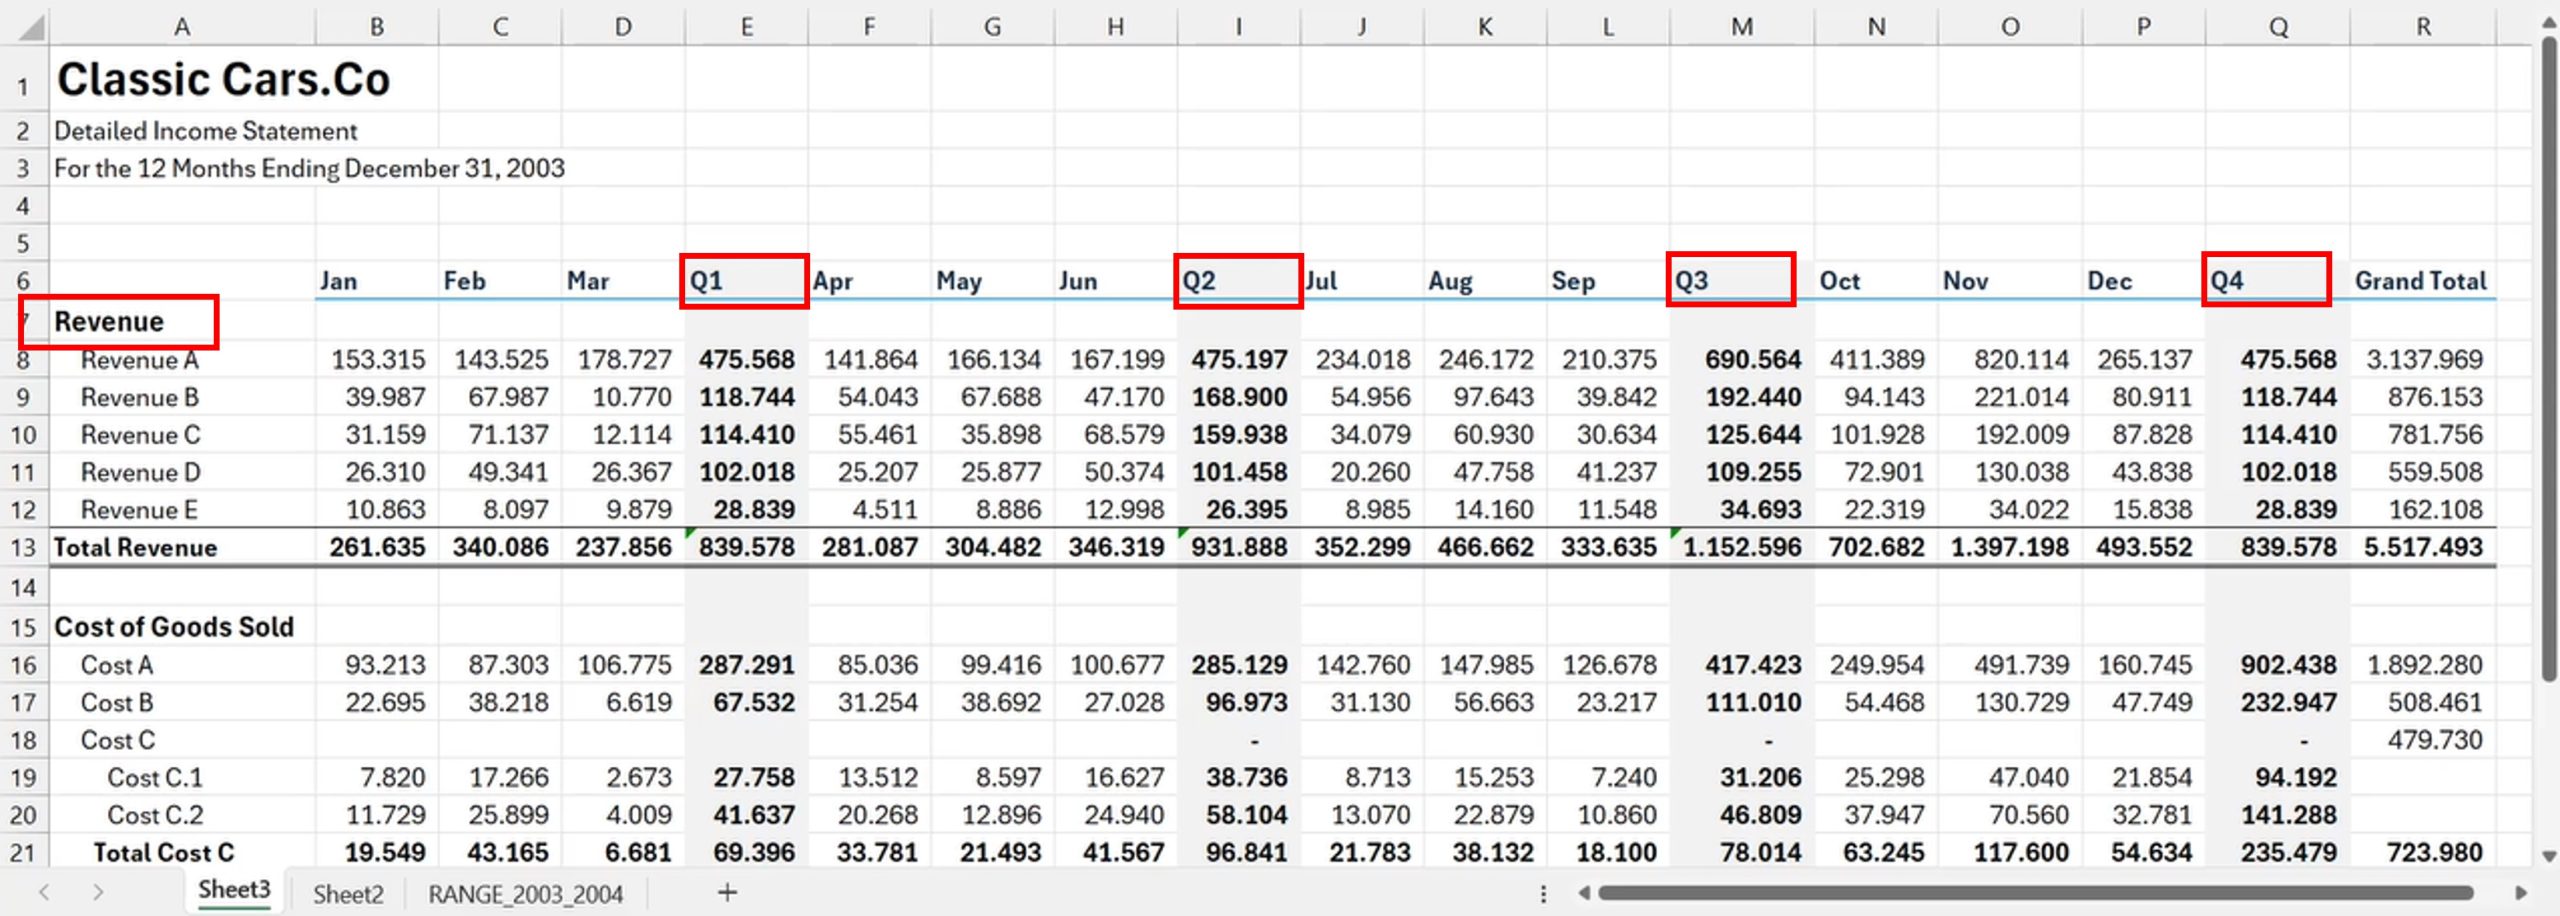Screen dimensions: 2560x916
Task: Select the Q3 header cell
Action: click(1730, 280)
